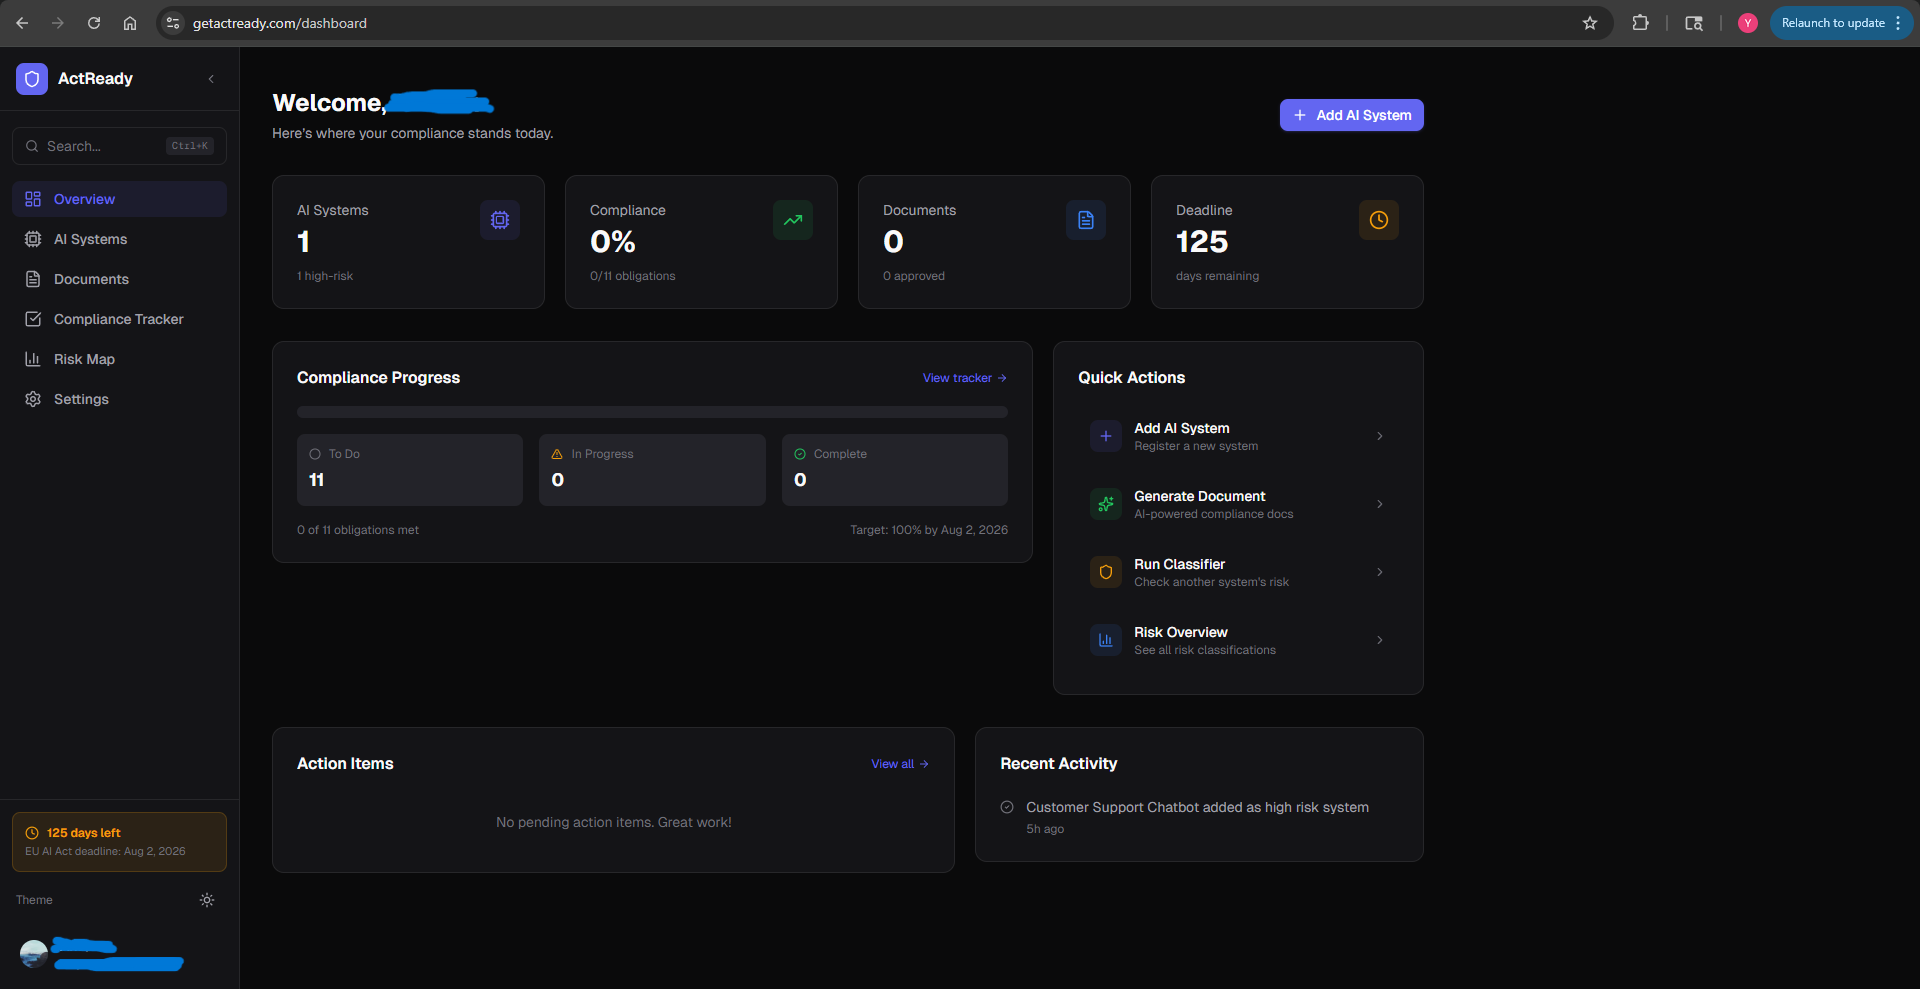The height and width of the screenshot is (989, 1920).
Task: Open Settings from the sidebar
Action: click(119, 399)
